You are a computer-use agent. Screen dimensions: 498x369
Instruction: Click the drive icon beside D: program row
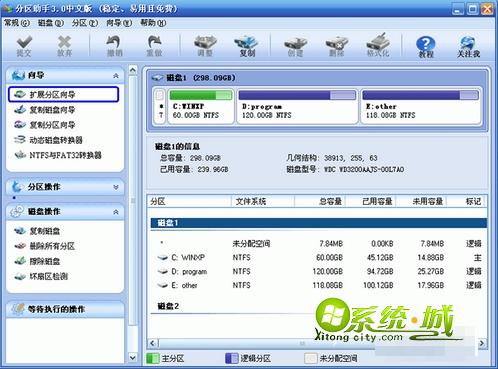pyautogui.click(x=162, y=272)
